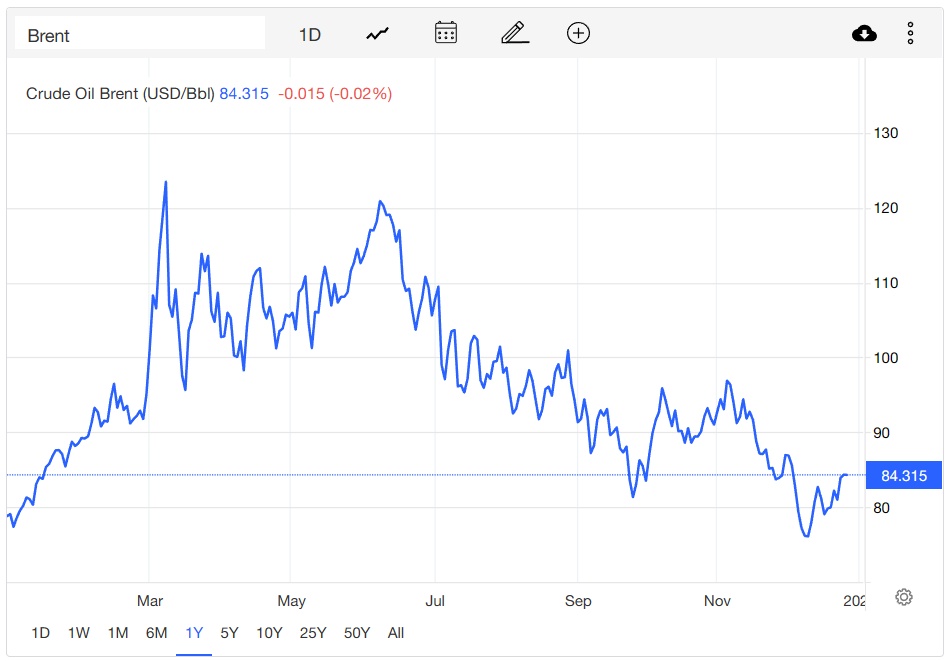949x661 pixels.
Task: Switch to the 1D time range
Action: (41, 633)
